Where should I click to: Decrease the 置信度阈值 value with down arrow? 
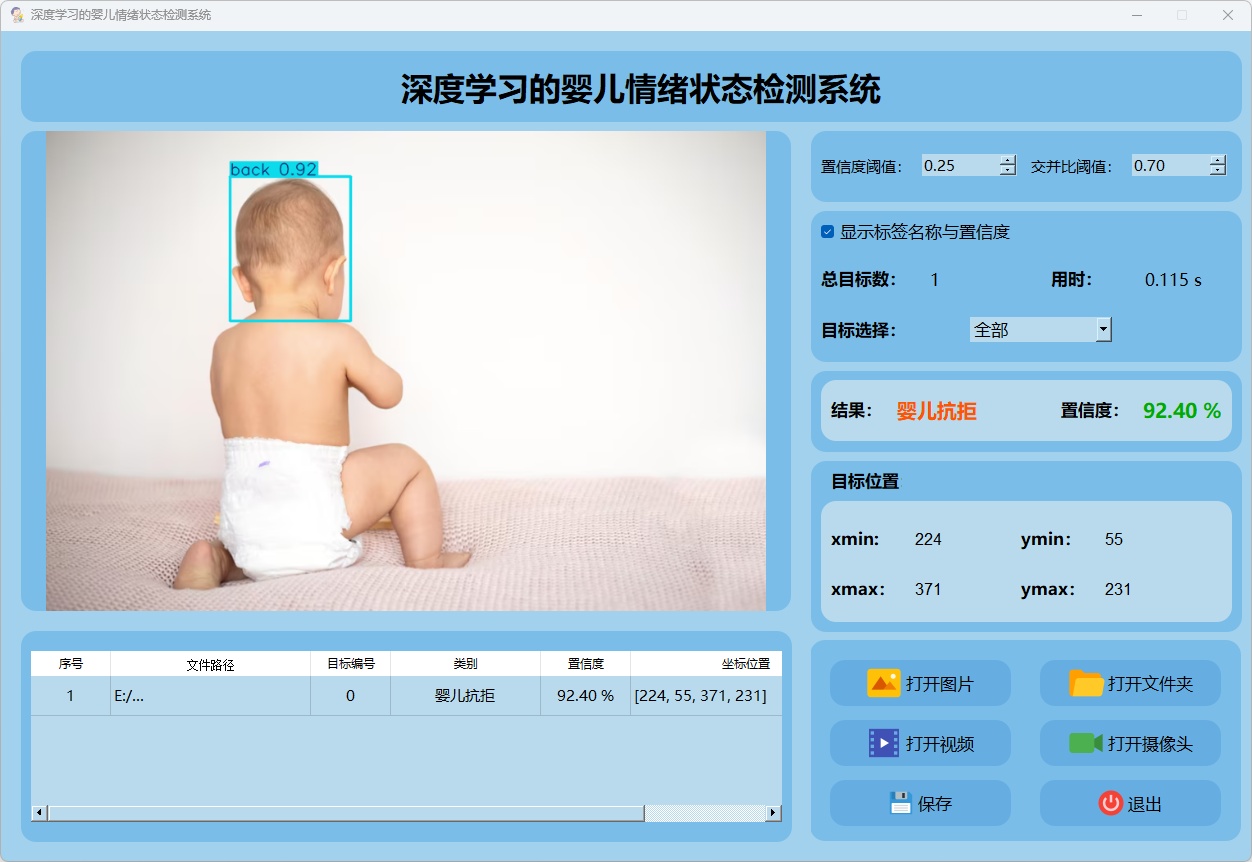pos(1008,171)
